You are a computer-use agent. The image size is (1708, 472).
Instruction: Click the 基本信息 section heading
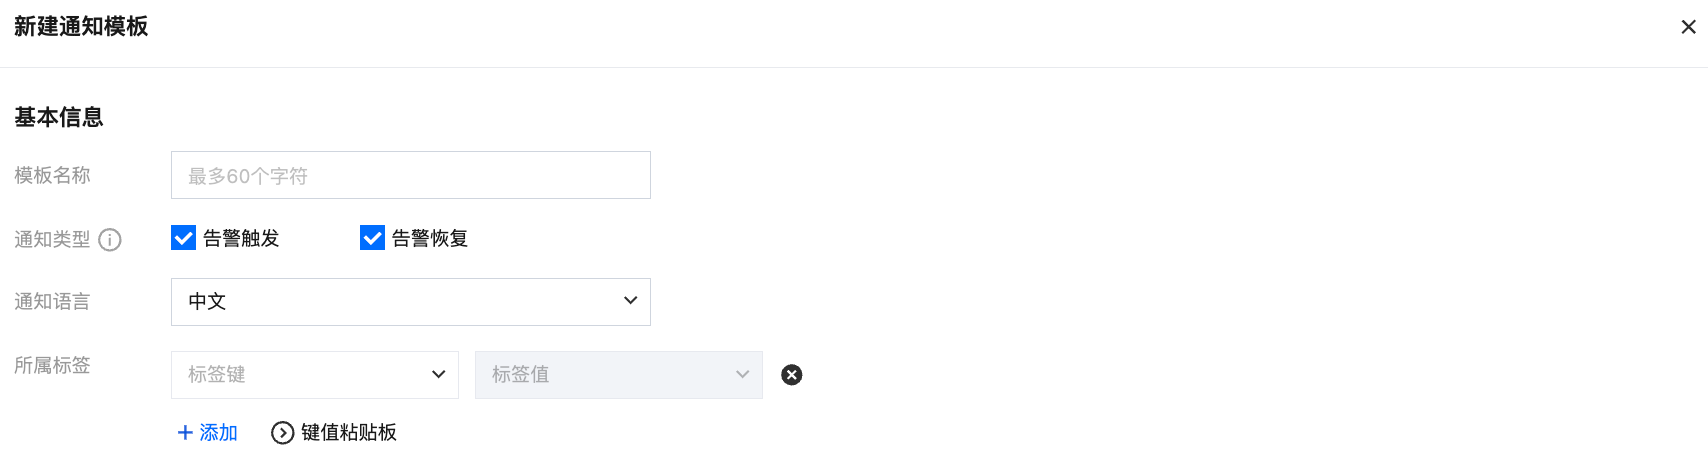[59, 118]
